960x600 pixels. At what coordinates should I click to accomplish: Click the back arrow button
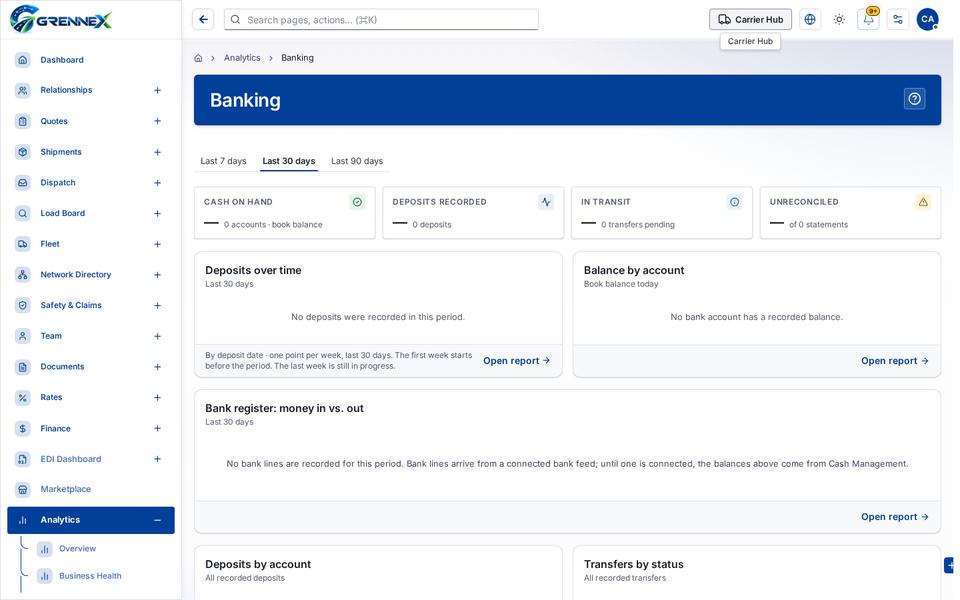[x=203, y=20]
